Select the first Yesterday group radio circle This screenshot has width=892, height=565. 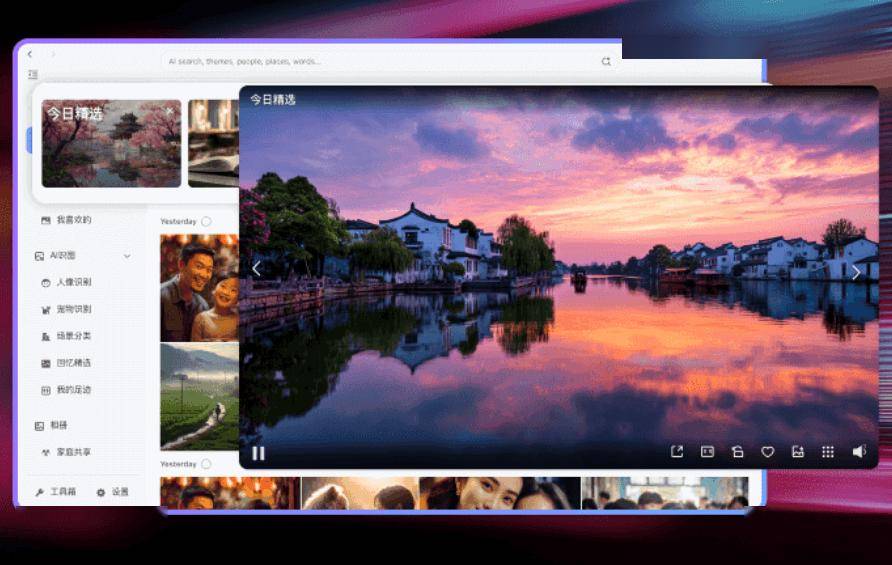point(206,221)
